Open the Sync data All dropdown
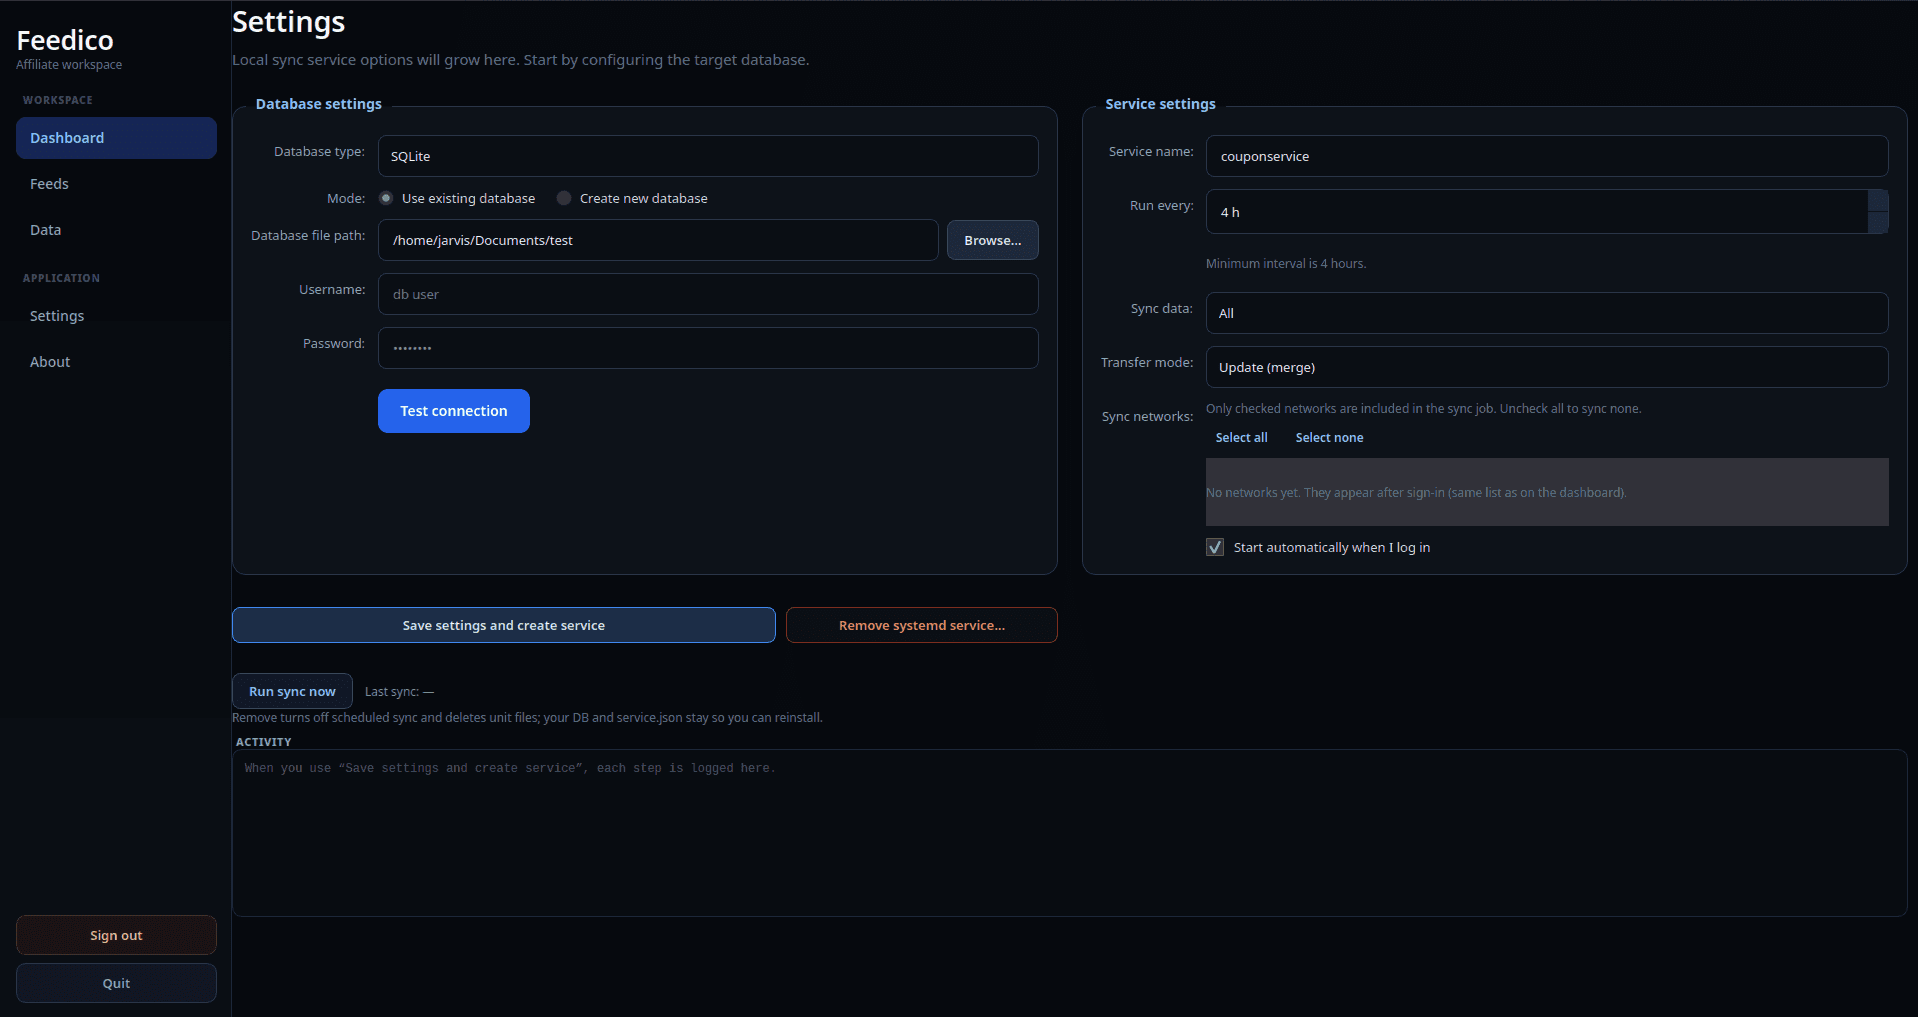The width and height of the screenshot is (1918, 1017). tap(1547, 313)
